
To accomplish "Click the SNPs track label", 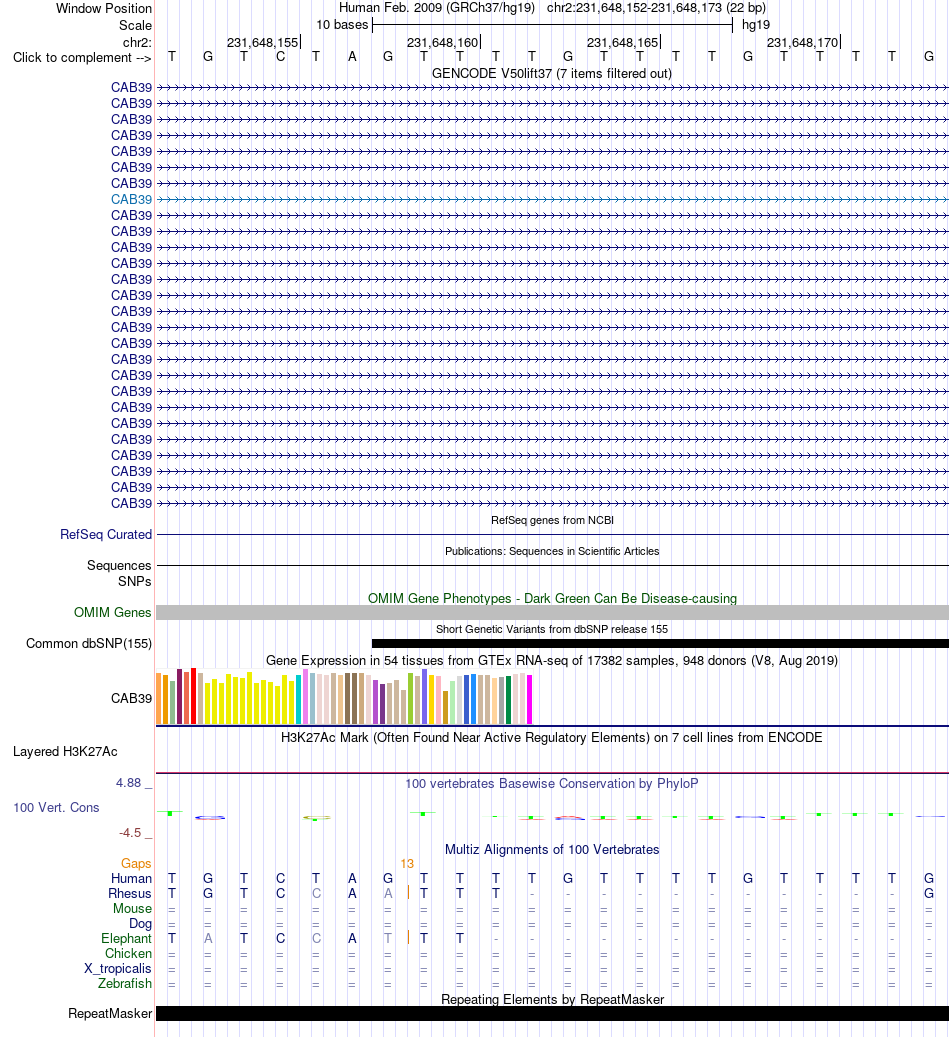I will (x=134, y=581).
